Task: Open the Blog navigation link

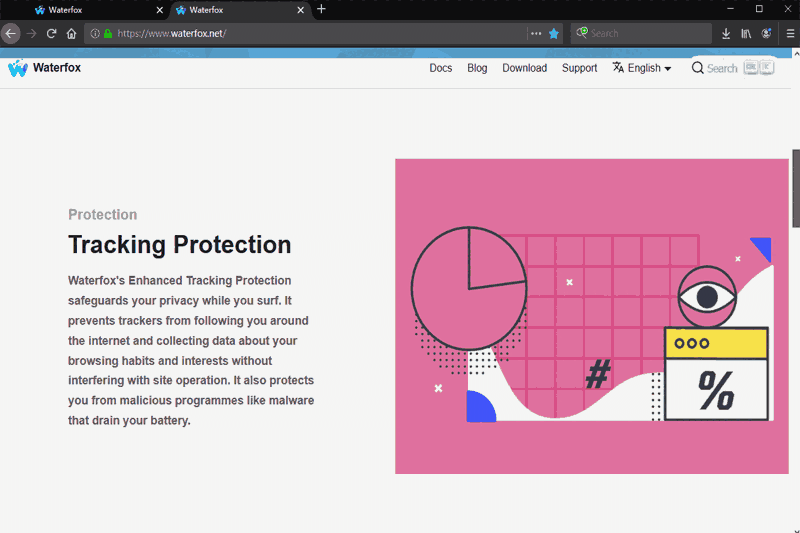Action: click(477, 68)
